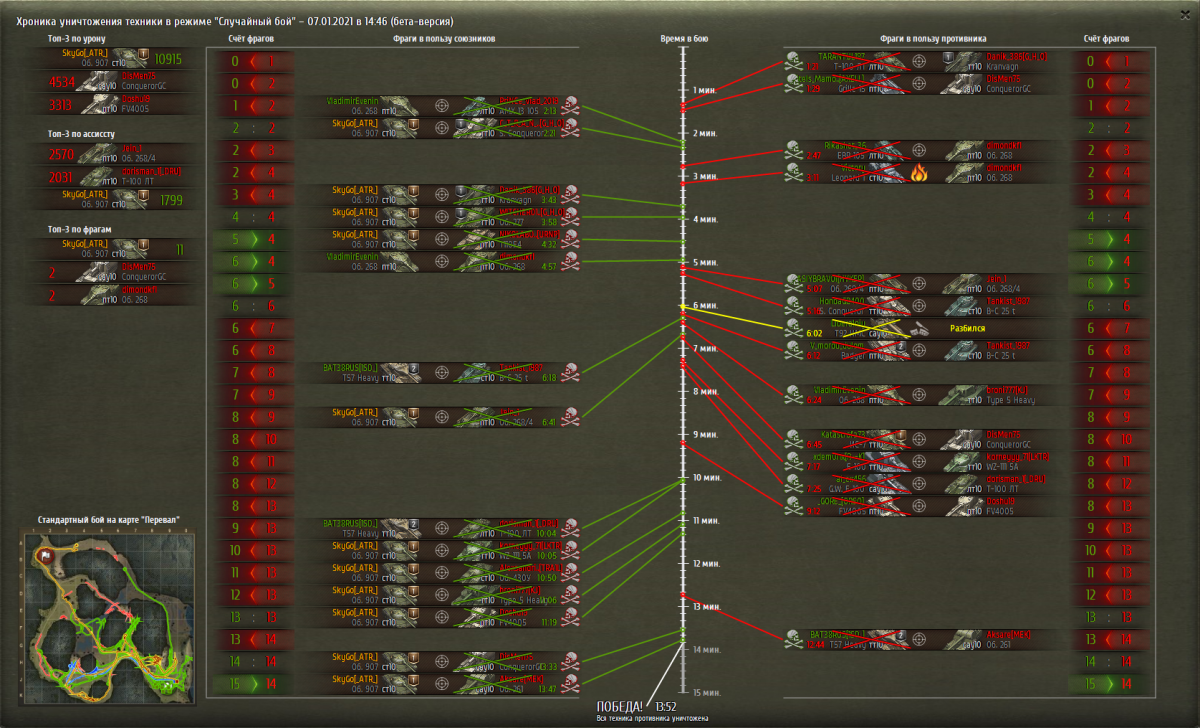The image size is (1200, 728).
Task: Click the "0 < 1" row in the right score column
Action: click(1108, 61)
